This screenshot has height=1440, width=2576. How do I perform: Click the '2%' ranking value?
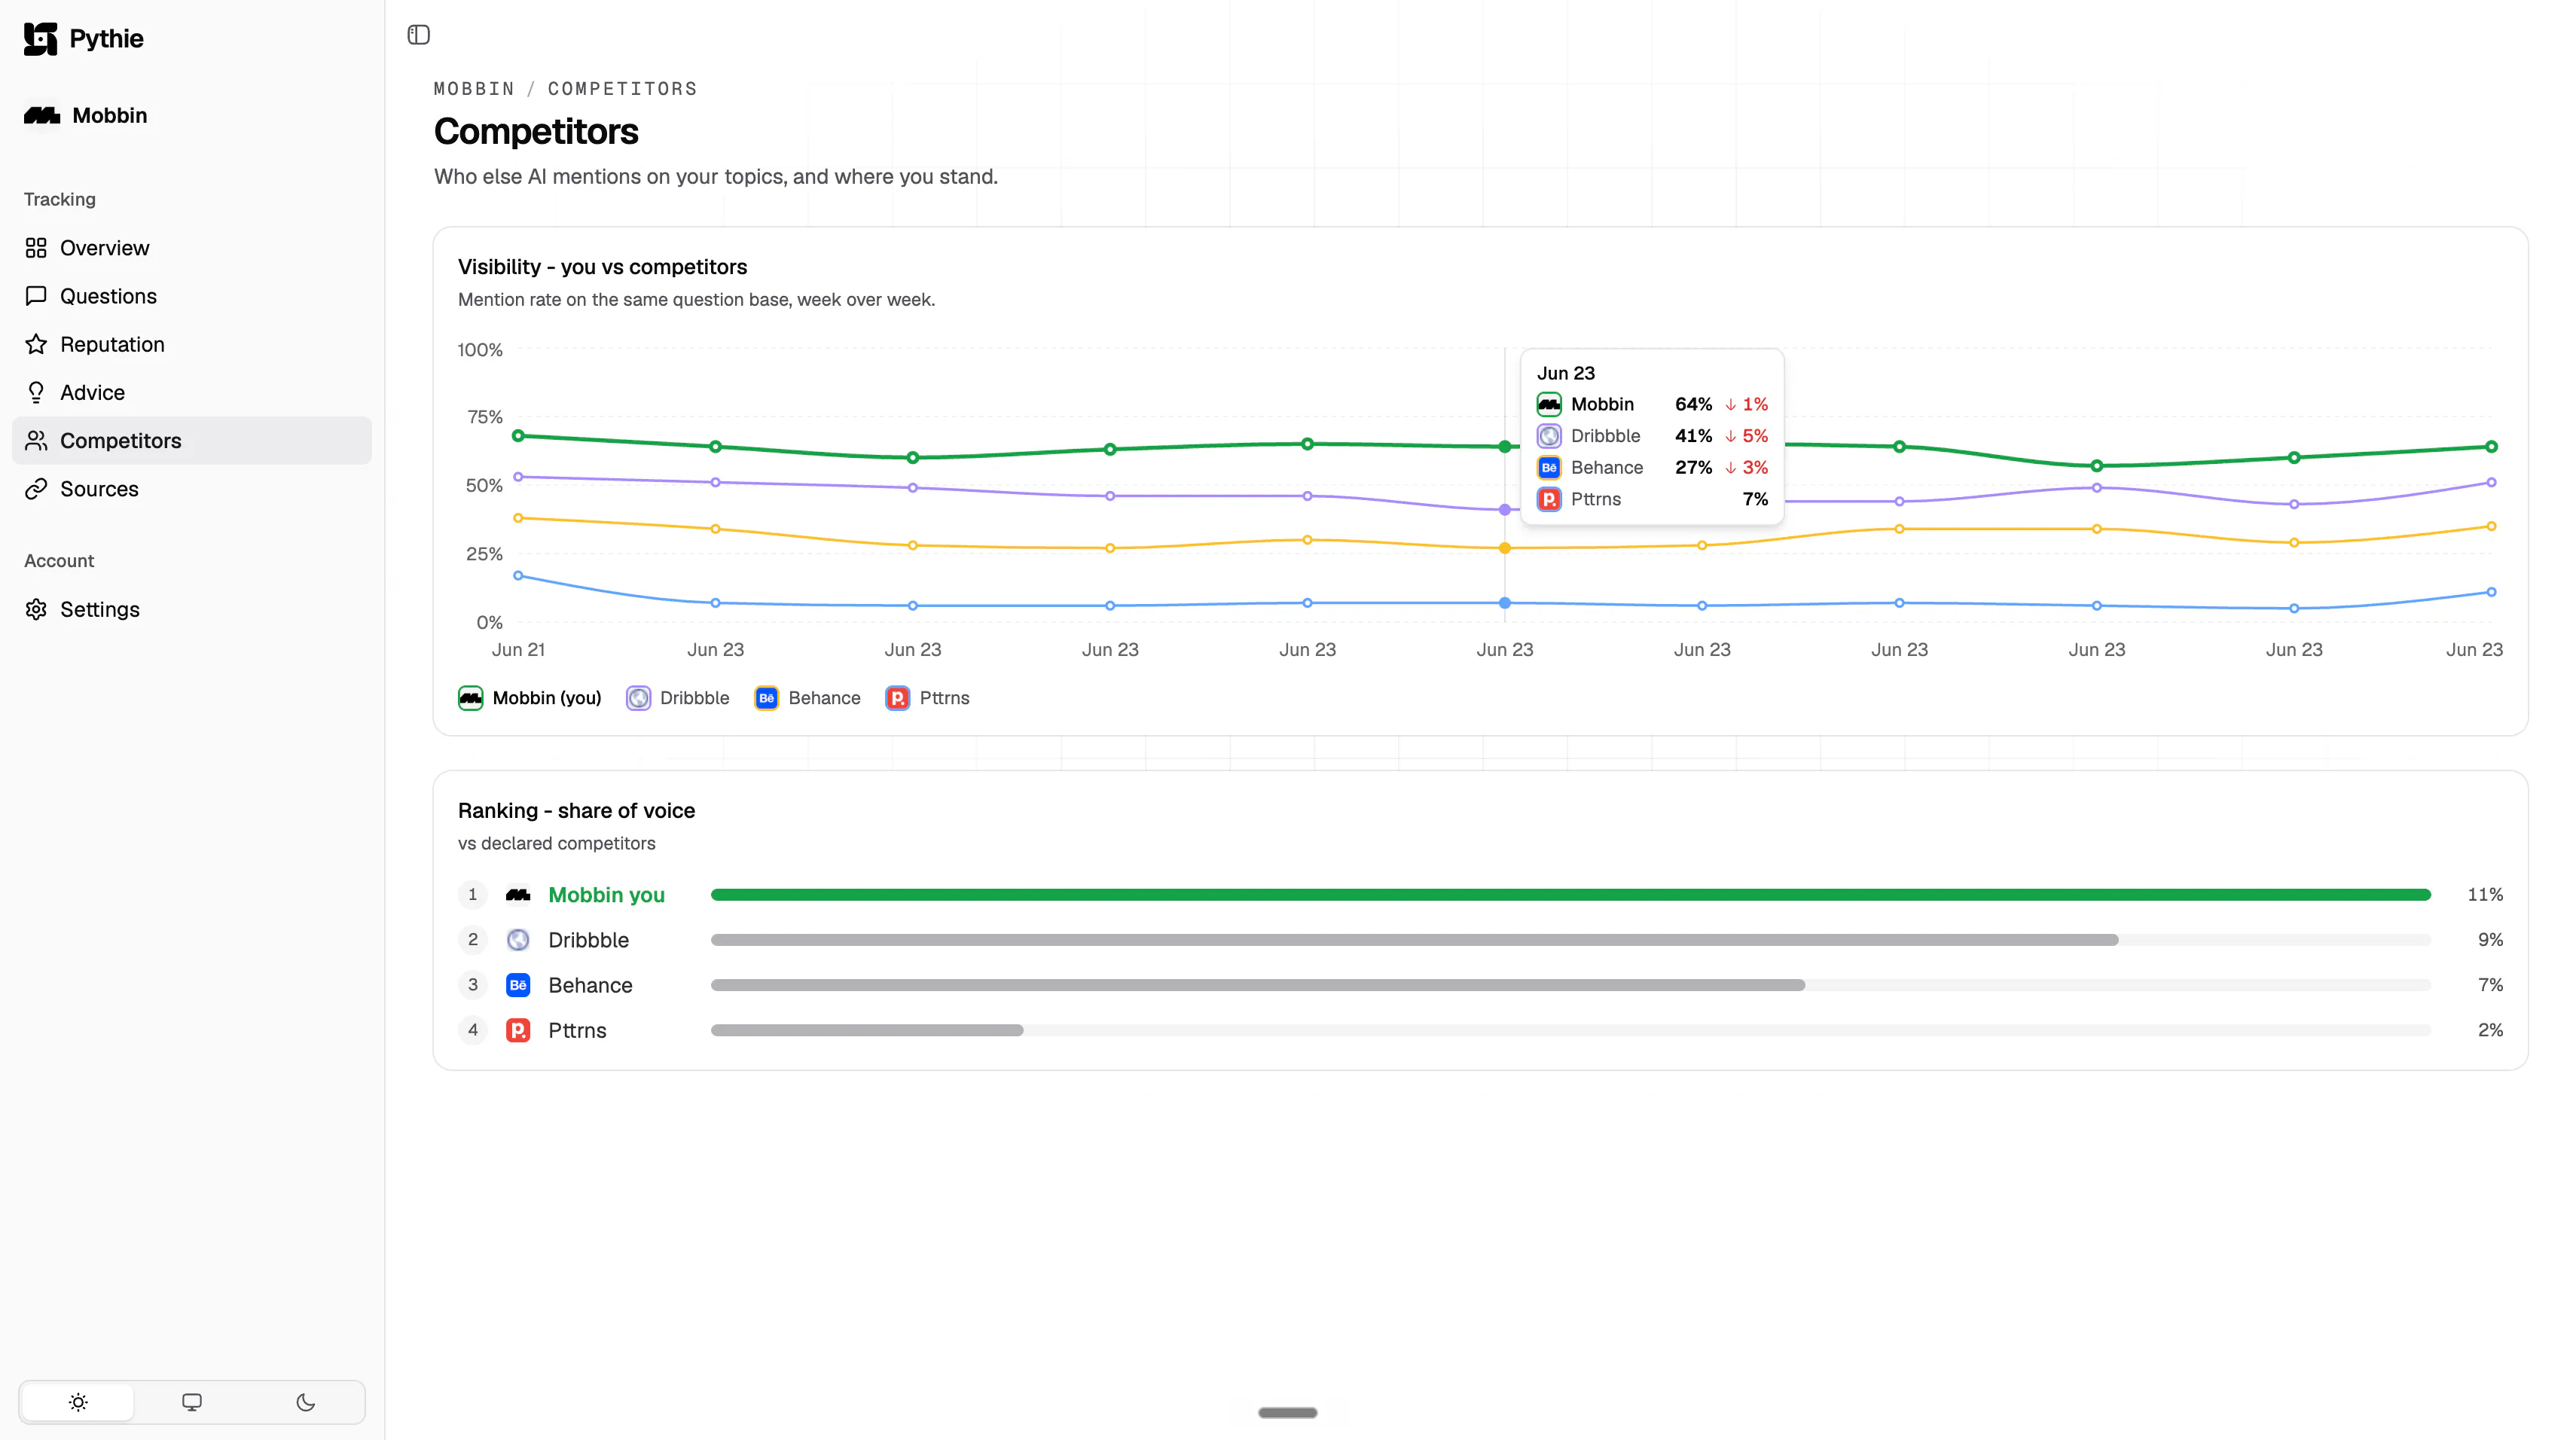(2490, 1030)
